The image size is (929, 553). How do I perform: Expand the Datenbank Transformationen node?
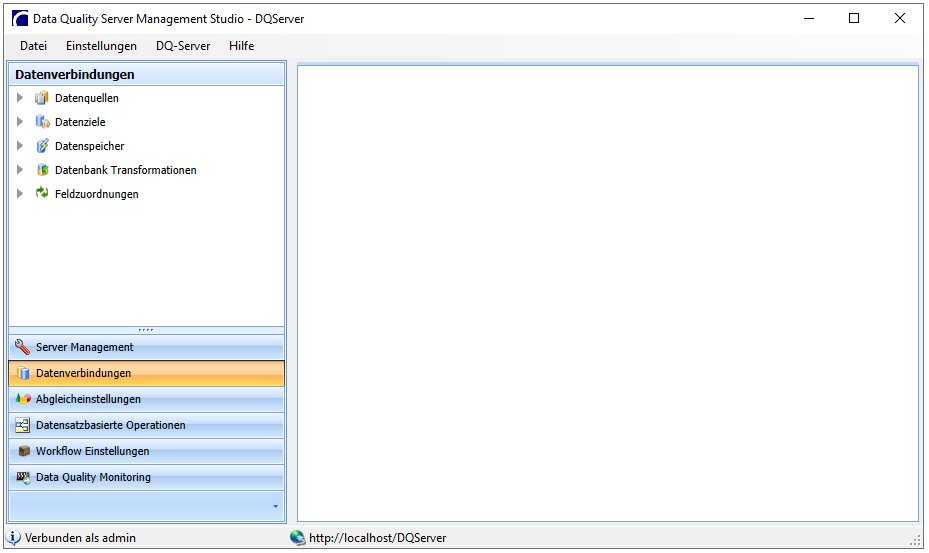[20, 170]
